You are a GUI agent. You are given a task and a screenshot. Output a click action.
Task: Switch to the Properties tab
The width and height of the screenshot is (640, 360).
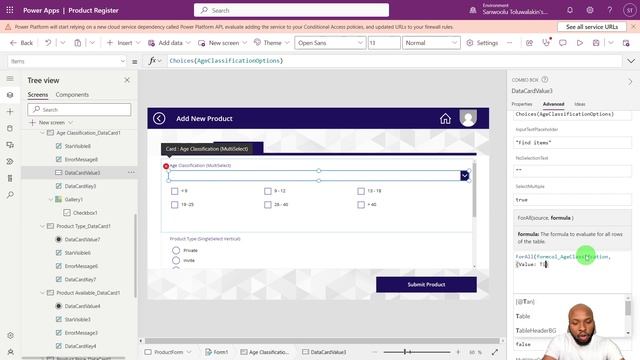(x=522, y=104)
